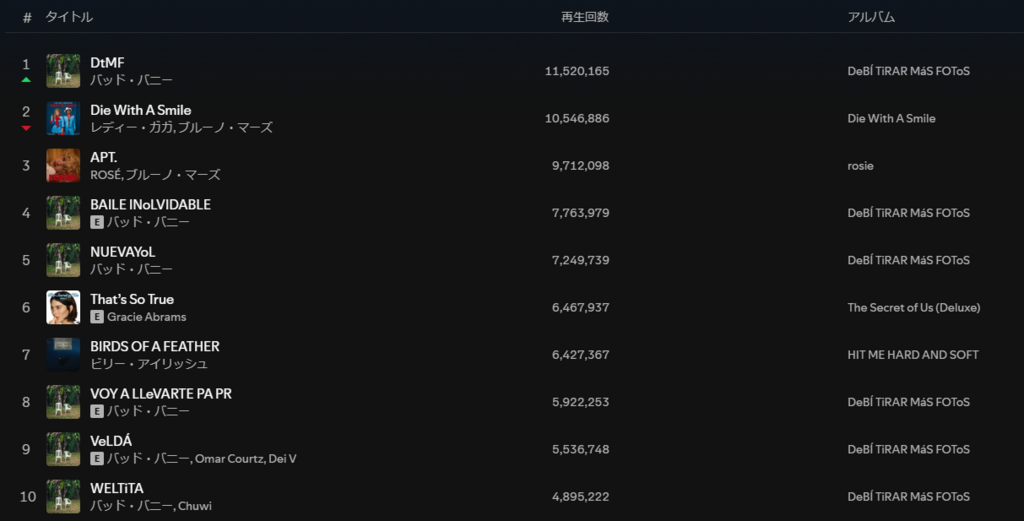This screenshot has width=1024, height=521.
Task: Select the APT. cover thumbnail
Action: point(63,165)
